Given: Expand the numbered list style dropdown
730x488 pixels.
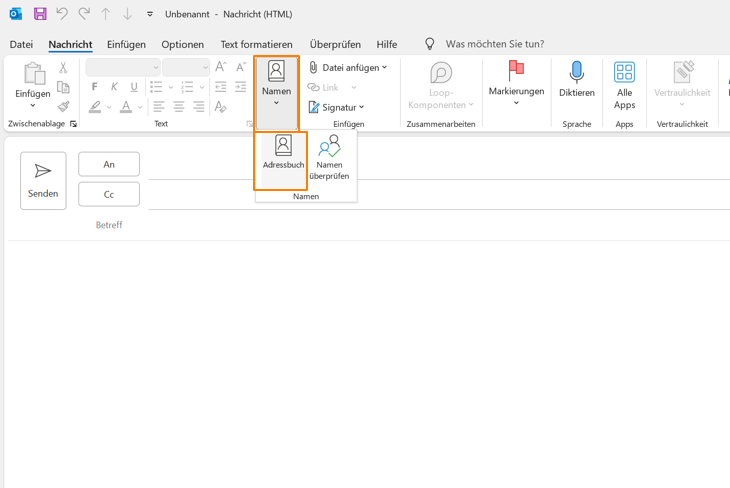Looking at the screenshot, I should [x=202, y=87].
